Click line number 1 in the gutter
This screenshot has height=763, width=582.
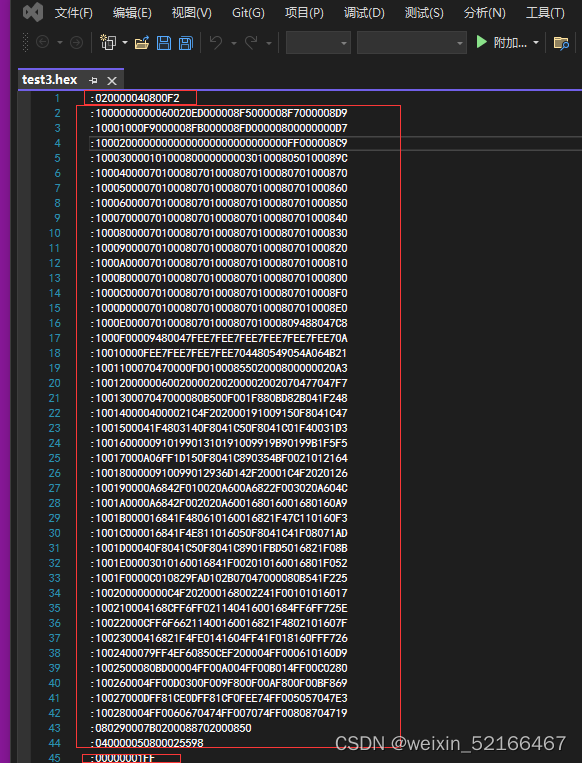57,99
